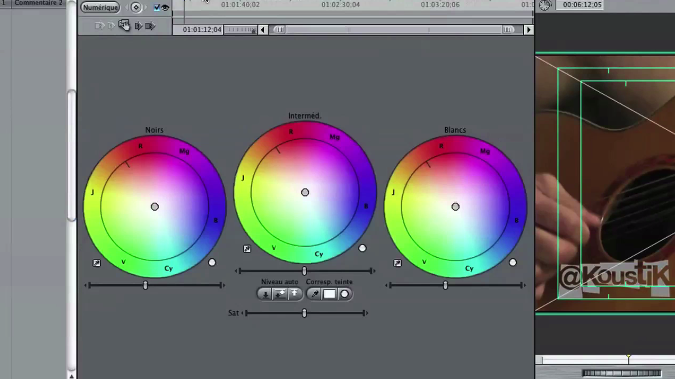Click the drag filter hand icon

(124, 25)
